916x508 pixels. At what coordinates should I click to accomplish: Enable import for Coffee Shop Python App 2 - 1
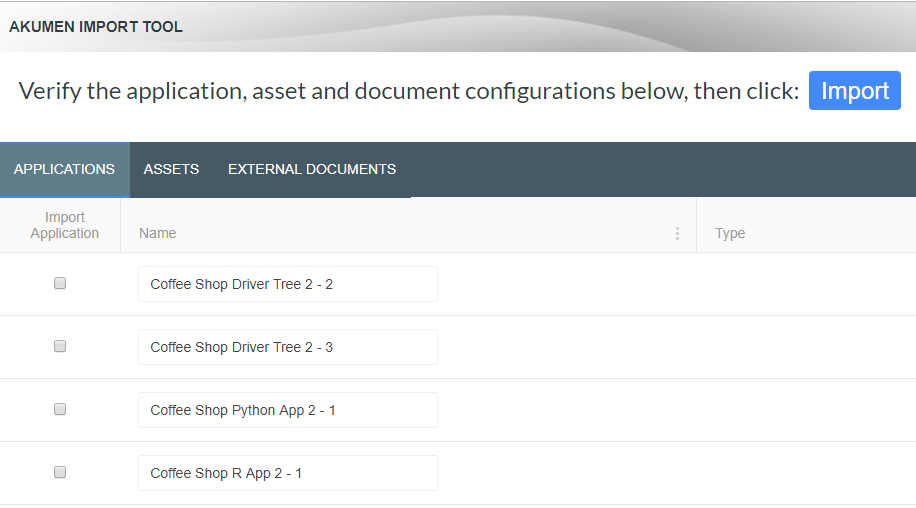[x=60, y=410]
